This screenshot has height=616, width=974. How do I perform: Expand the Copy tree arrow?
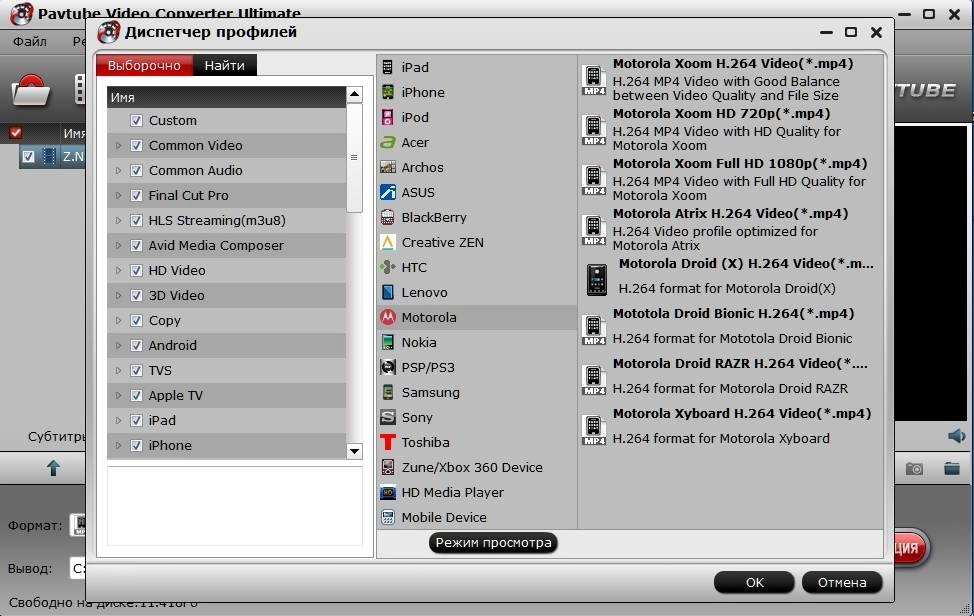pos(118,320)
